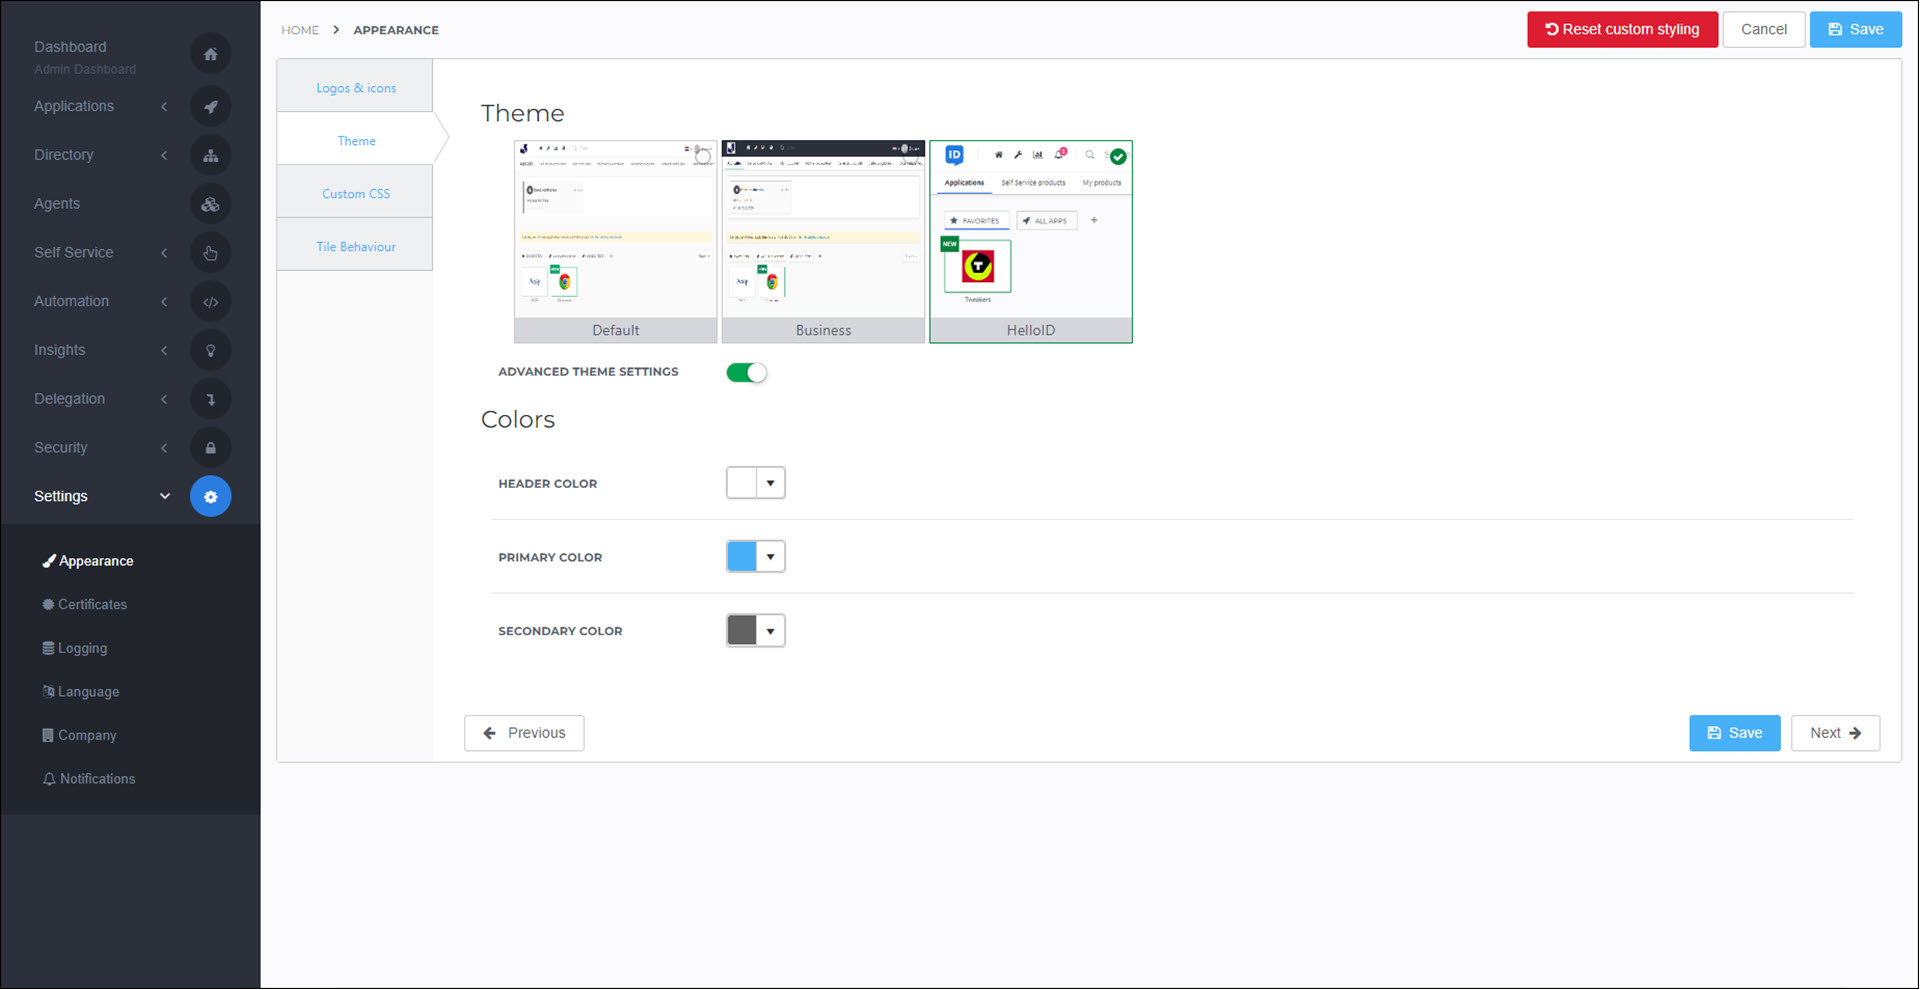Open the Primary Color dropdown arrow

(771, 557)
